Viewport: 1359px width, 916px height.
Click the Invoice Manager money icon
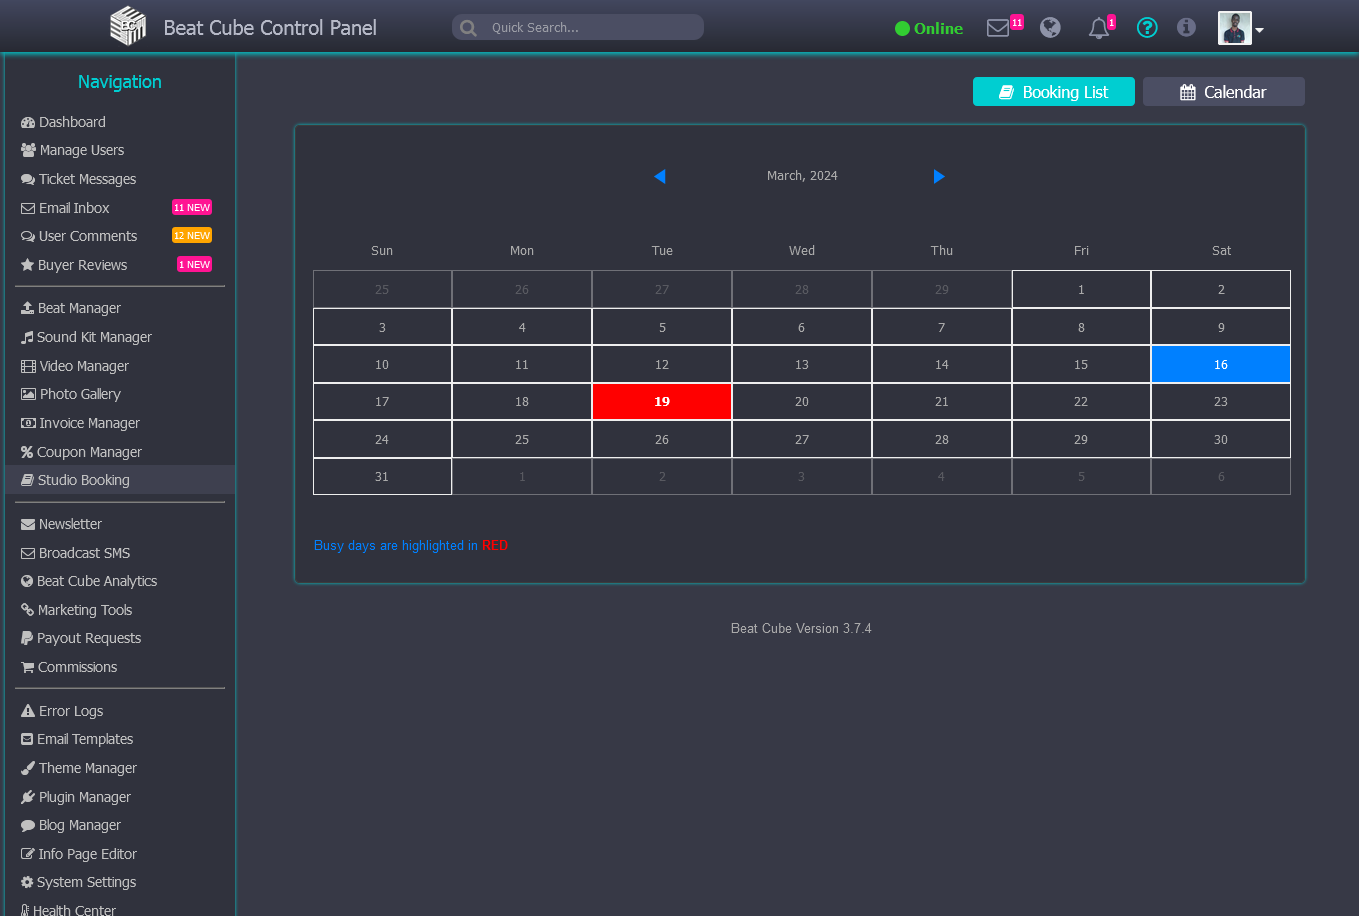tap(28, 423)
